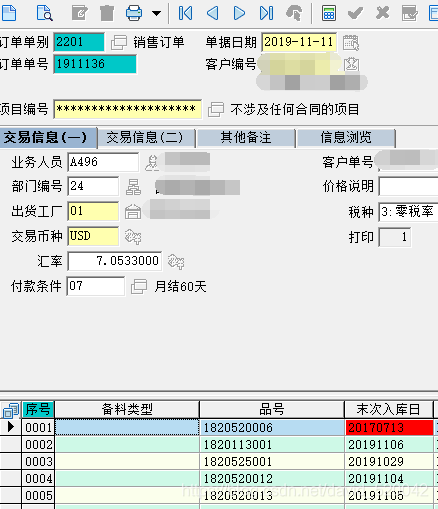This screenshot has height=509, width=438.
Task: Click the 序号 column header
Action: pyautogui.click(x=38, y=409)
